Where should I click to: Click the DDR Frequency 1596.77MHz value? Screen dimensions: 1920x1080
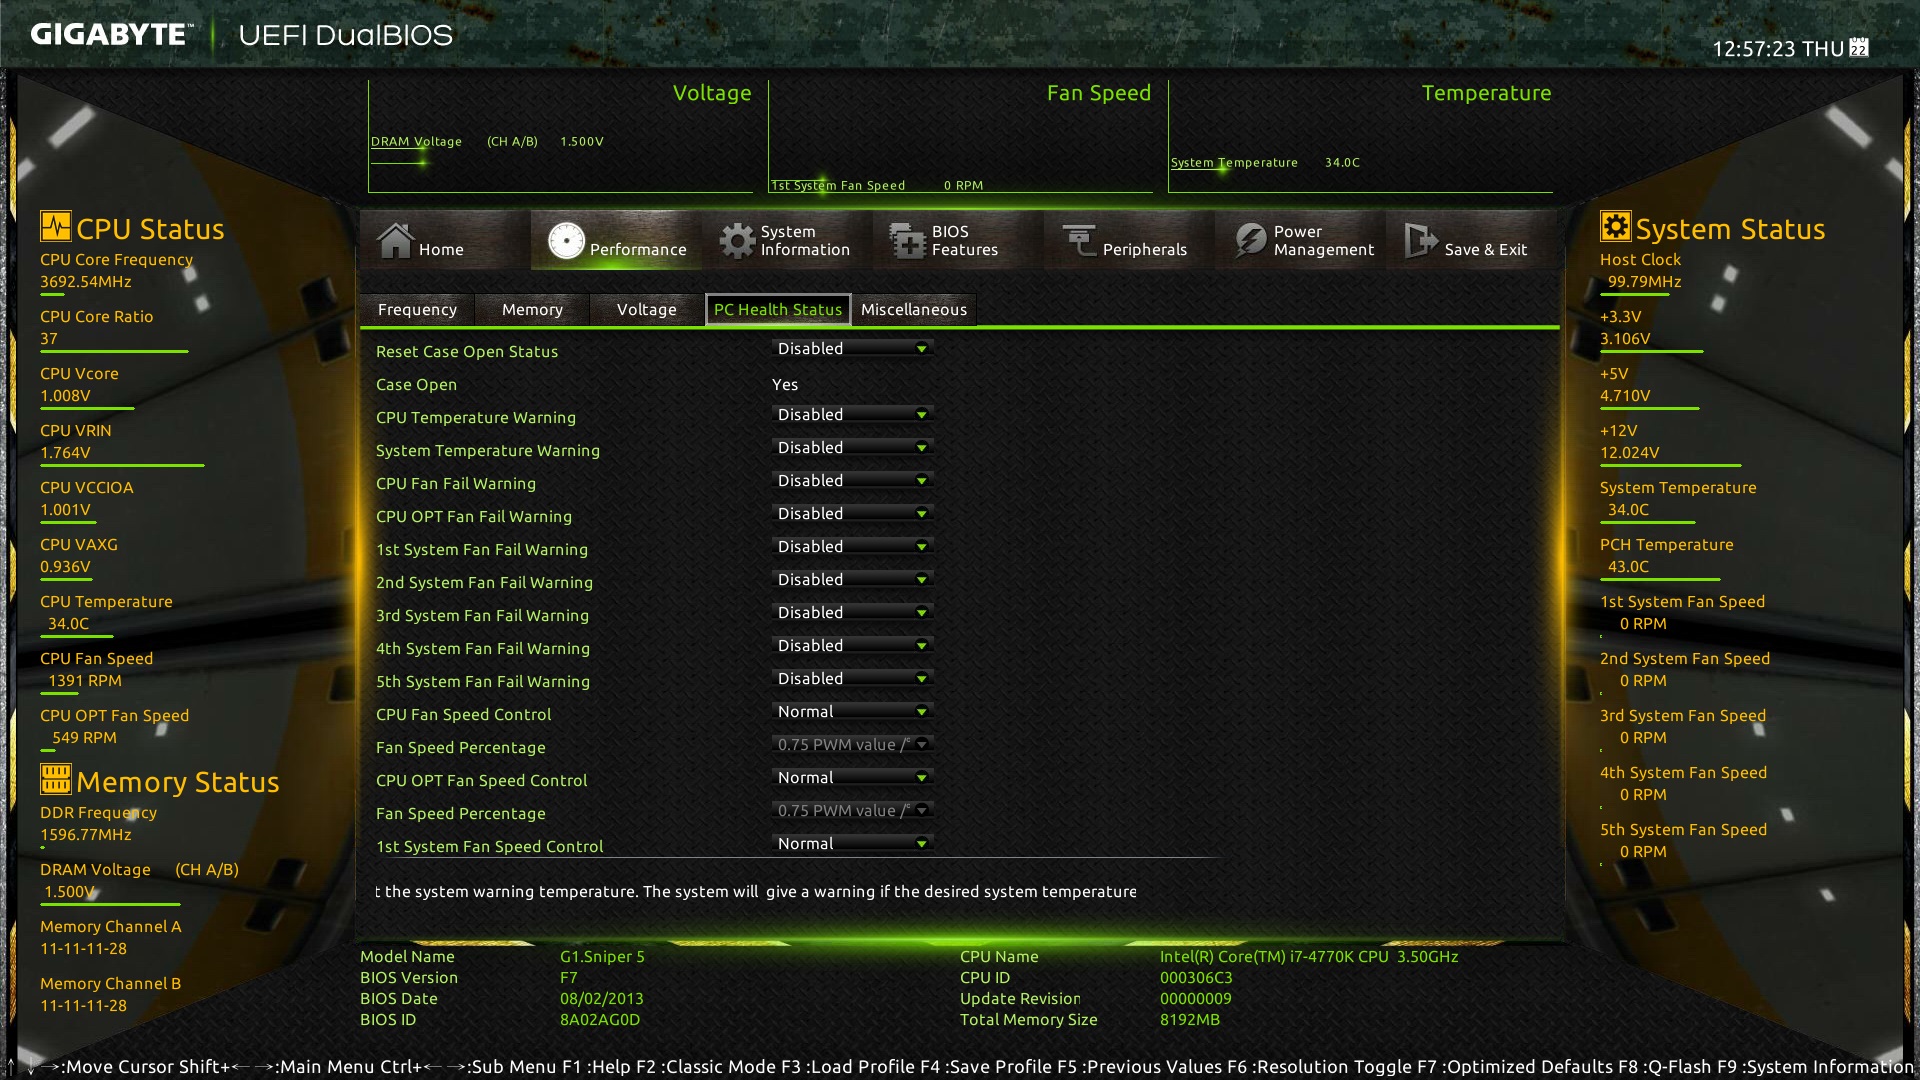[x=86, y=834]
